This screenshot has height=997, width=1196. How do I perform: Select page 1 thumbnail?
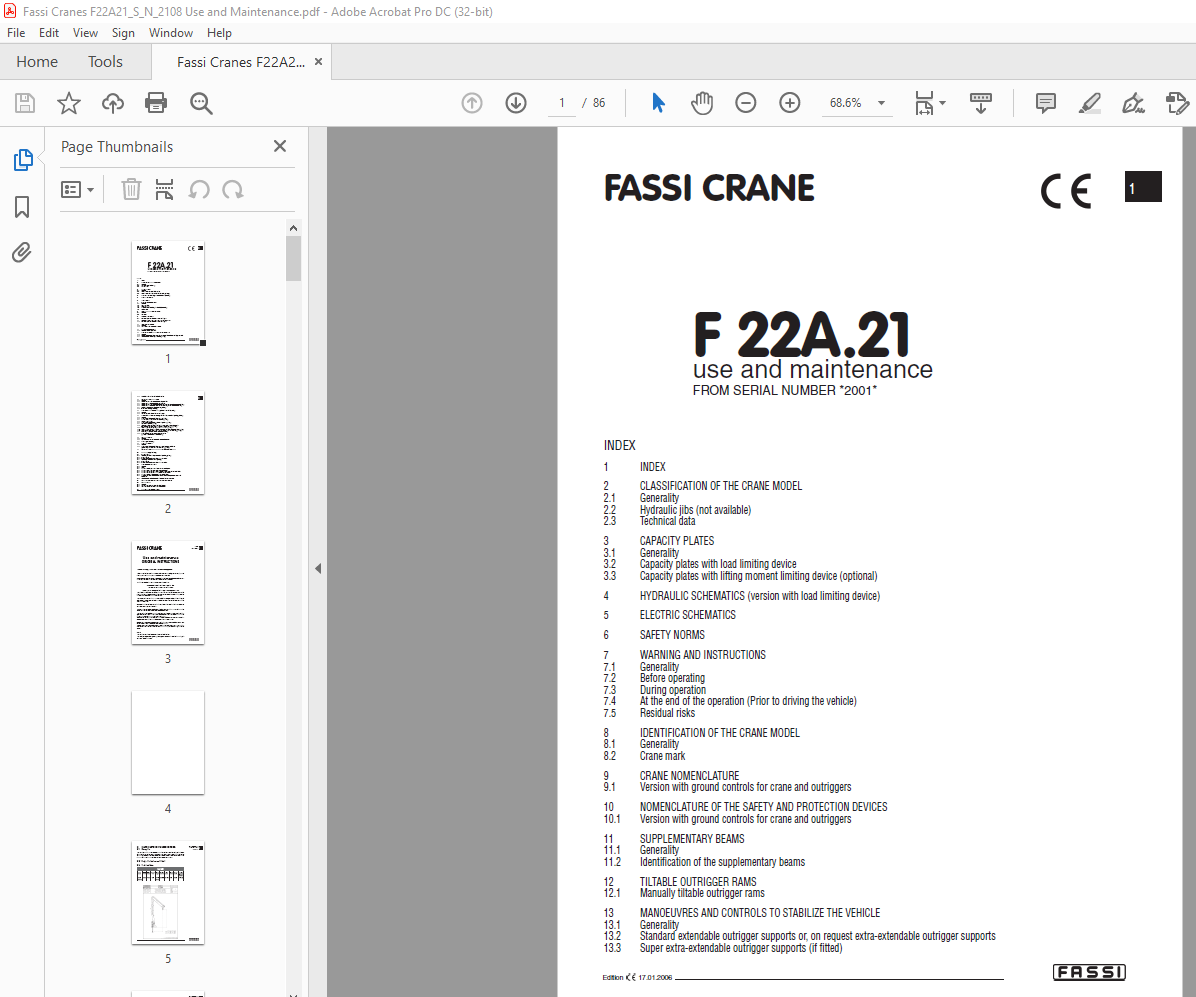(168, 294)
